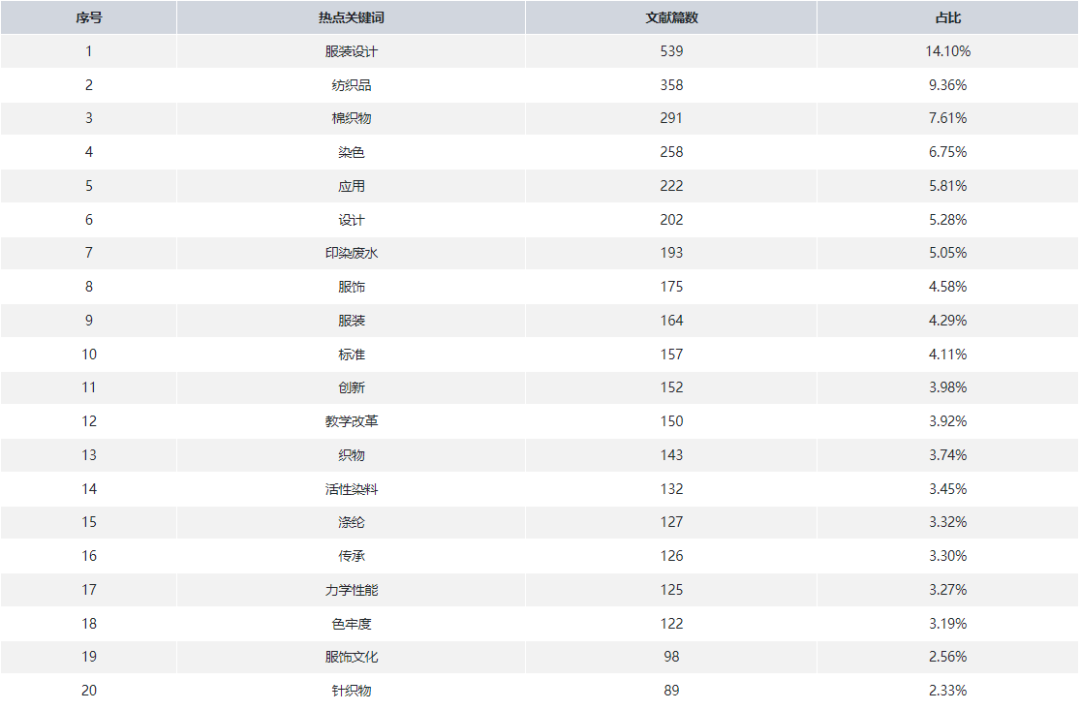Click the 序号 column header

[89, 18]
